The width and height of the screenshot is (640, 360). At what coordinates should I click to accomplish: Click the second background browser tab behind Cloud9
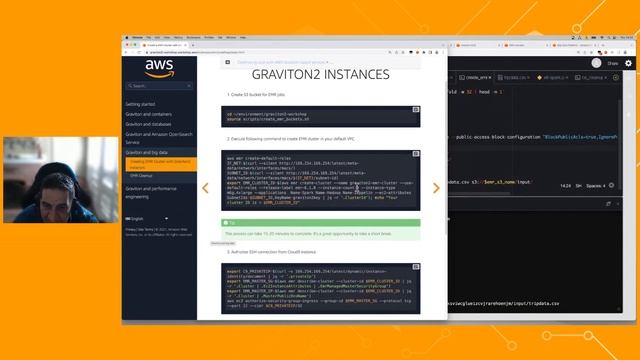point(524,45)
